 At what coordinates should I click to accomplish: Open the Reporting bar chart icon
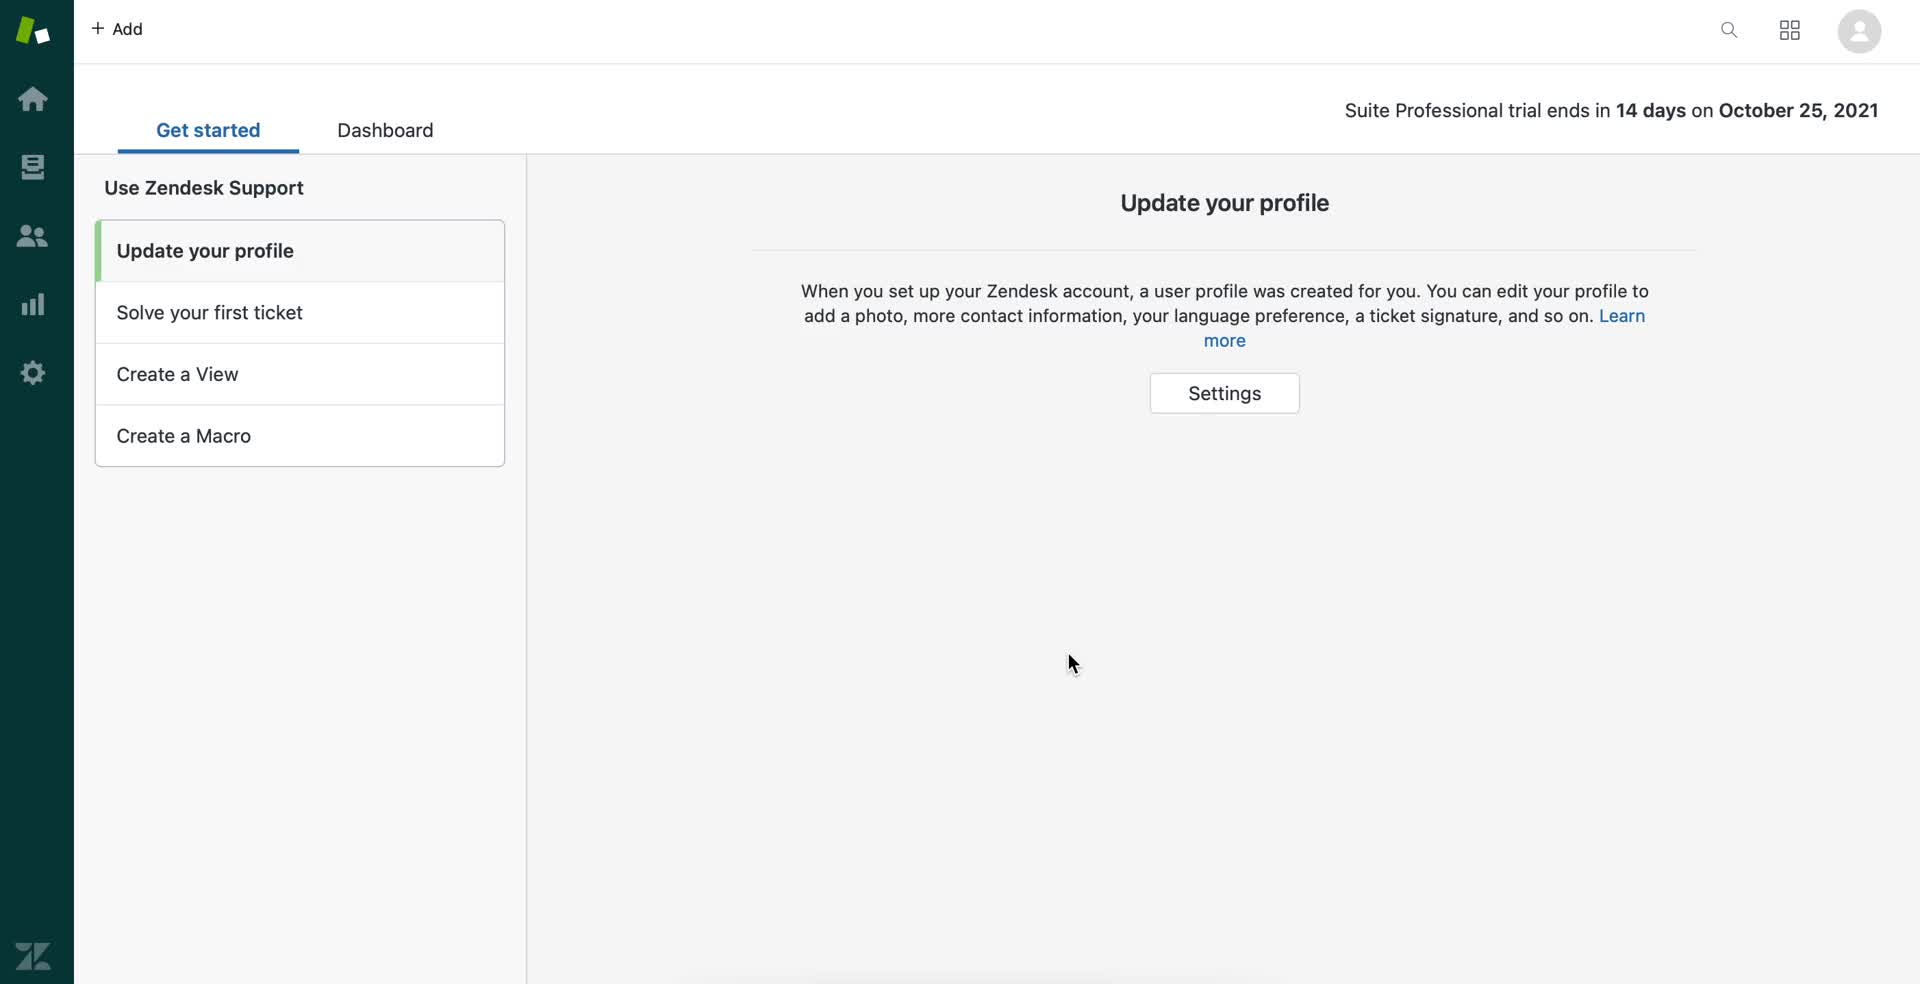click(33, 304)
